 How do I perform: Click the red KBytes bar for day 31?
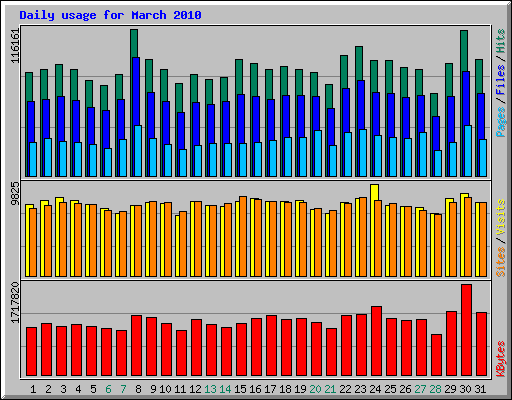tap(481, 344)
